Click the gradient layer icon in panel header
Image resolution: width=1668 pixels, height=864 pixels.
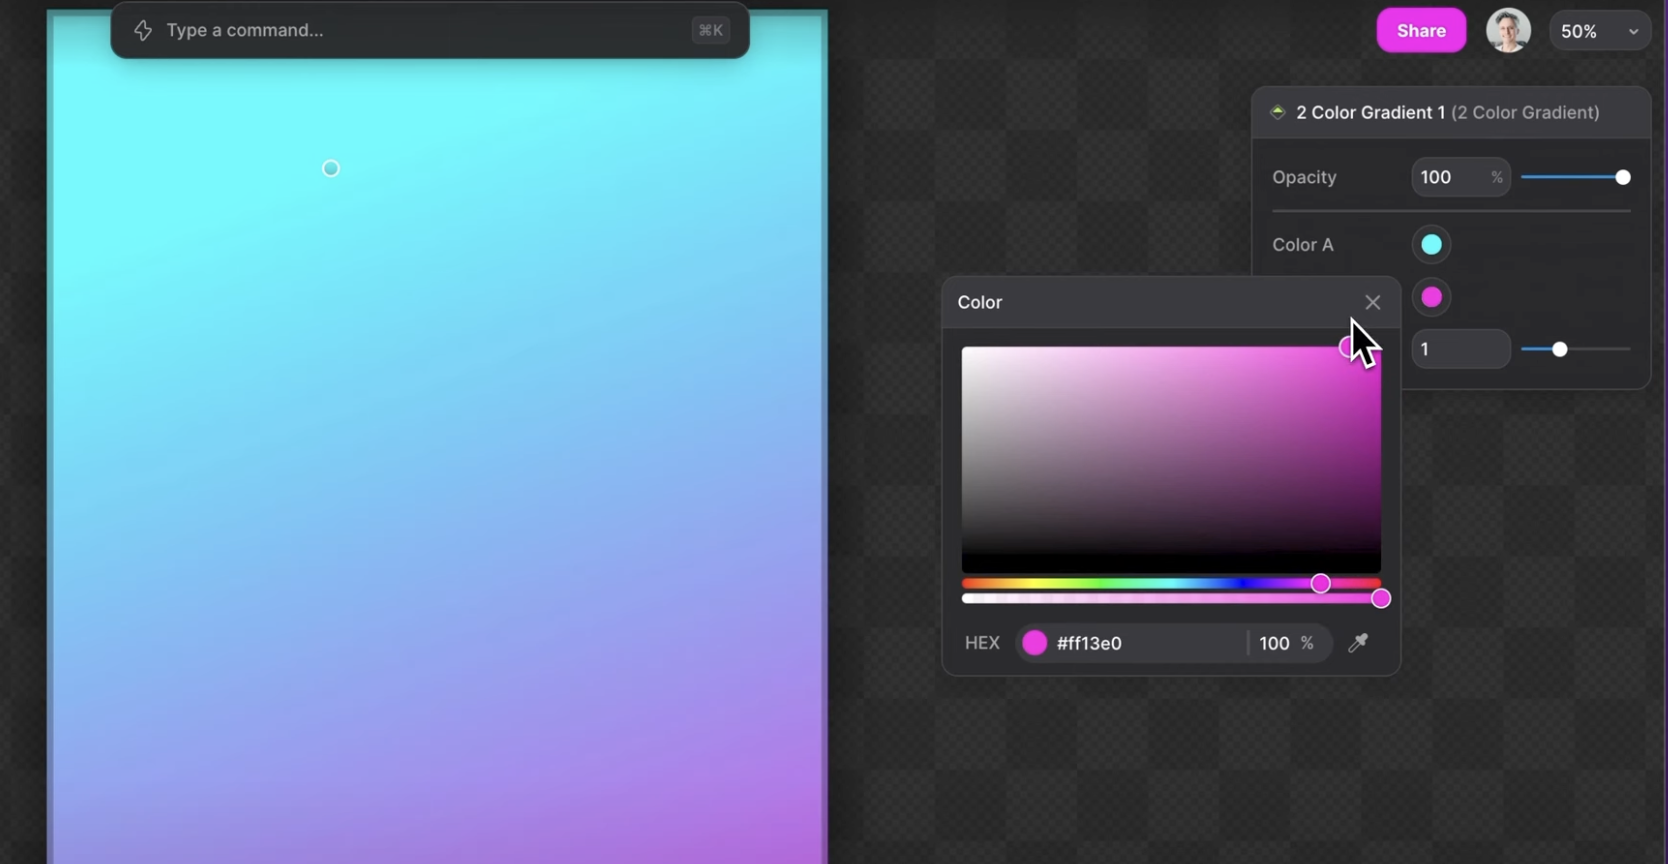pos(1277,112)
